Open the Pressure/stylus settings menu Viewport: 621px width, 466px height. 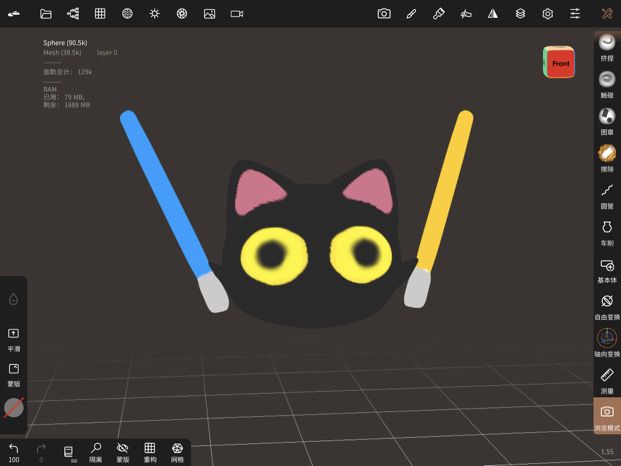pos(466,14)
